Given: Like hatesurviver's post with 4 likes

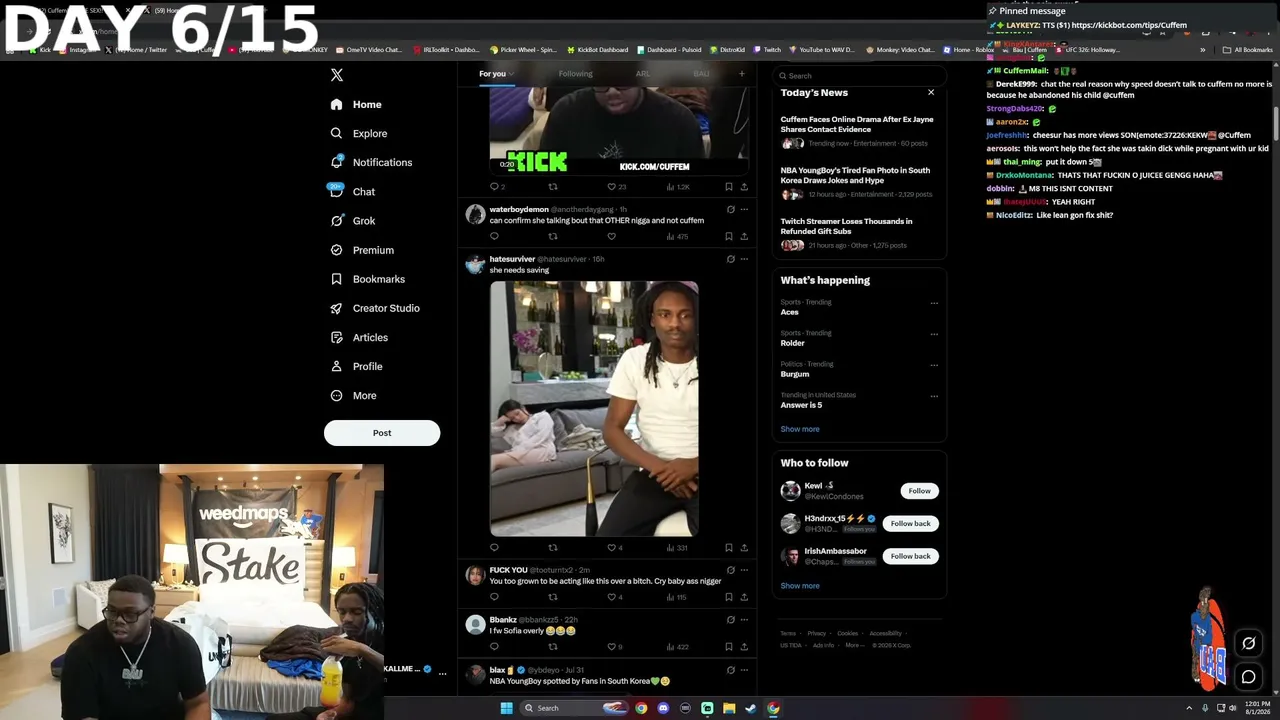Looking at the screenshot, I should click(614, 547).
